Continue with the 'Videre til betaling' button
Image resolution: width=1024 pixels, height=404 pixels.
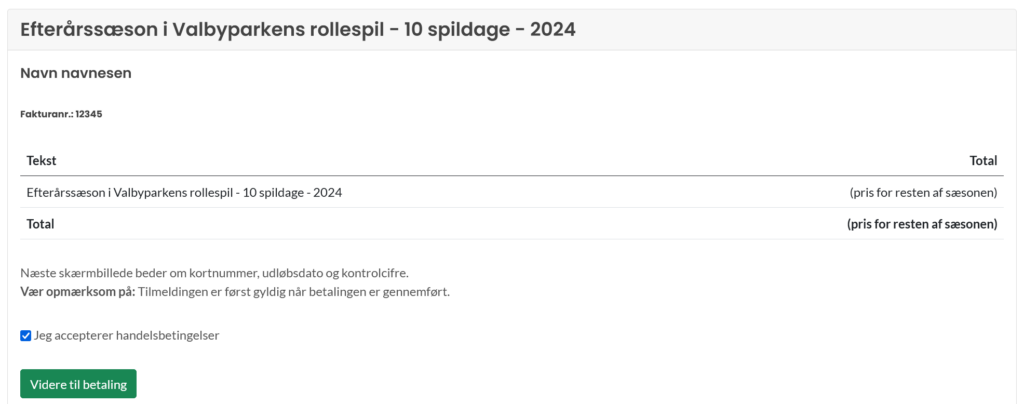(x=78, y=384)
